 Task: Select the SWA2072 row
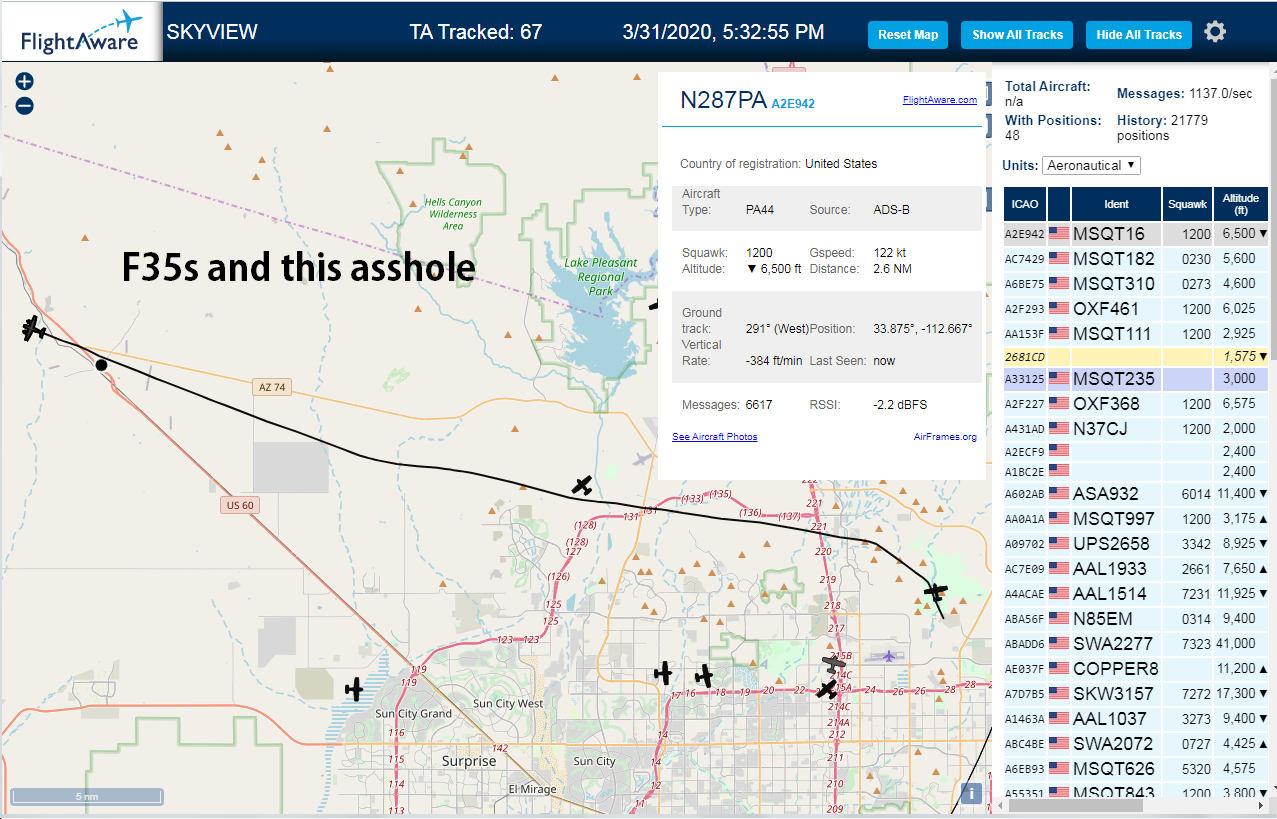1135,744
